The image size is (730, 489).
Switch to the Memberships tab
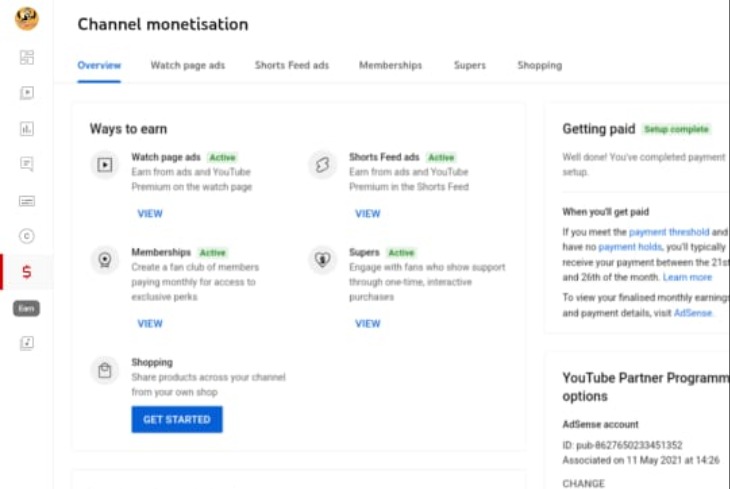coord(391,65)
